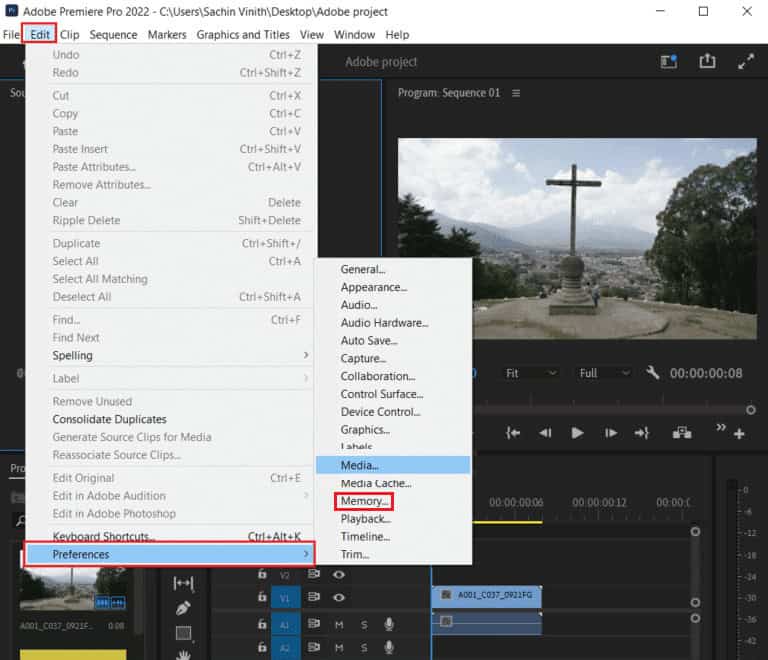The width and height of the screenshot is (768, 660).
Task: Mute audio track A2
Action: coord(339,648)
